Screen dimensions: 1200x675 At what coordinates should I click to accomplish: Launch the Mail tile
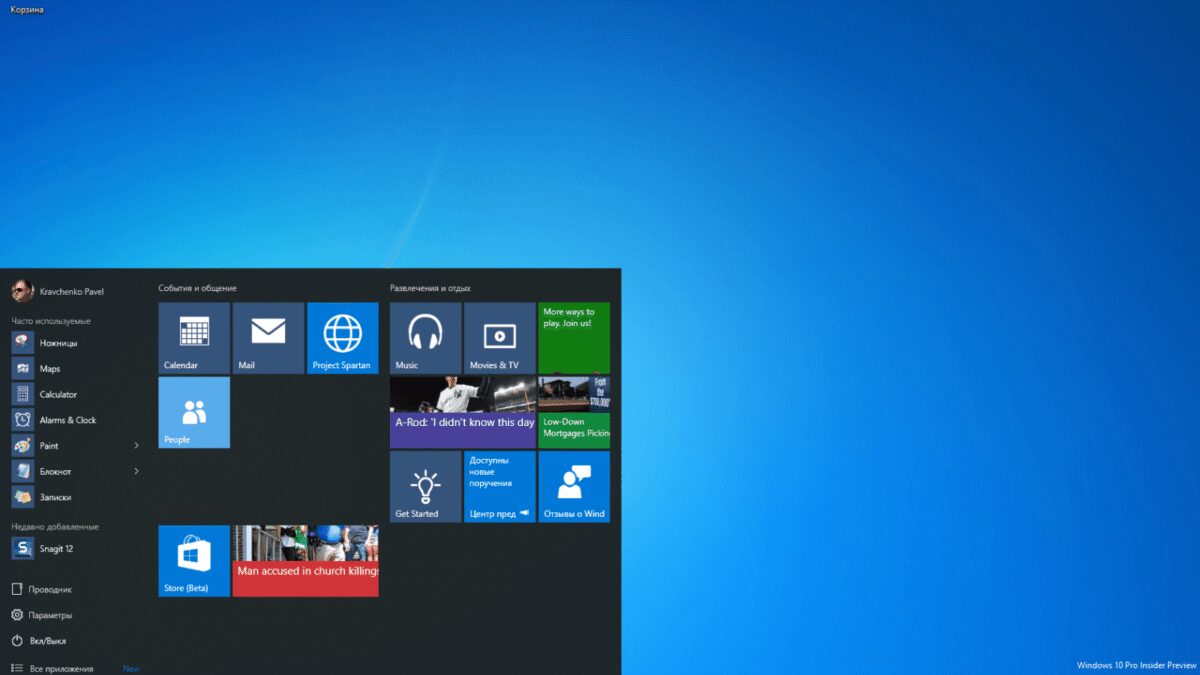point(268,338)
